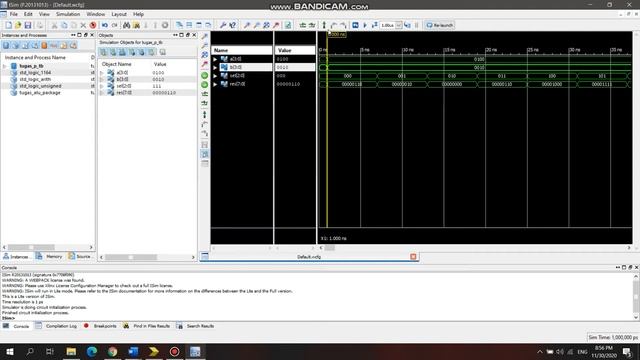Open the Simulation menu
640x360 pixels.
pyautogui.click(x=68, y=14)
